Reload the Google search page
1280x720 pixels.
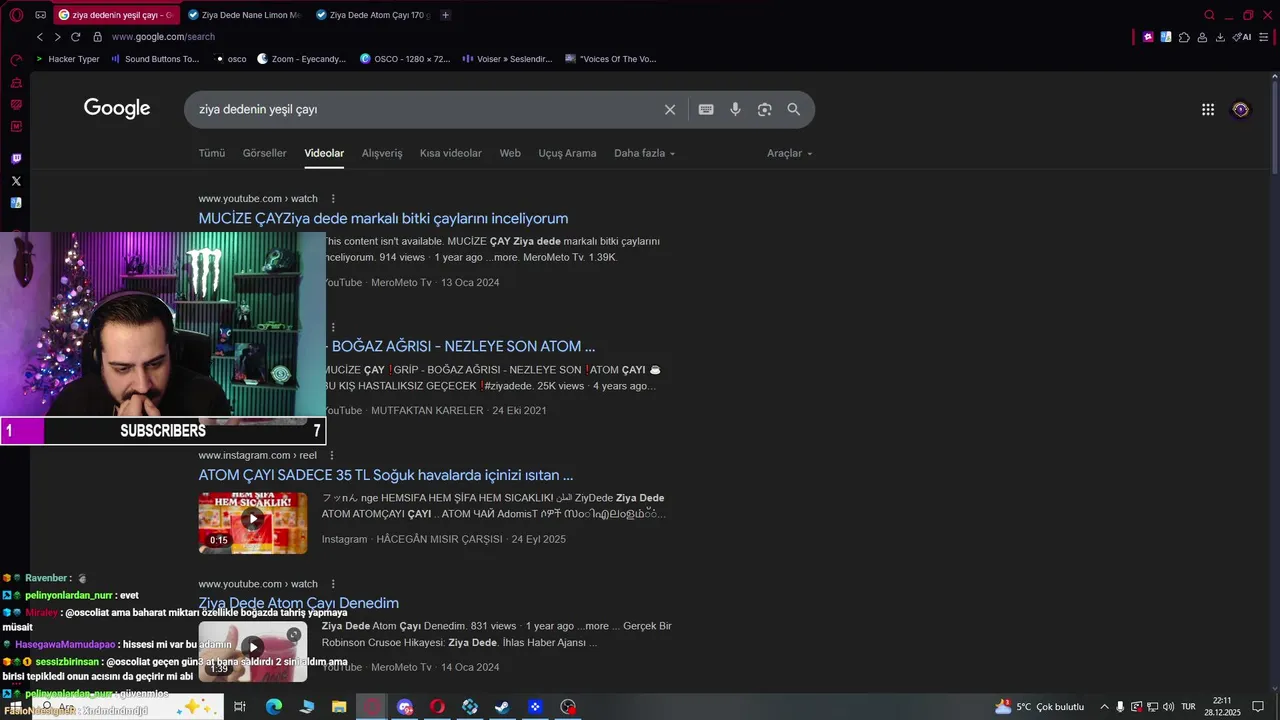coord(75,37)
